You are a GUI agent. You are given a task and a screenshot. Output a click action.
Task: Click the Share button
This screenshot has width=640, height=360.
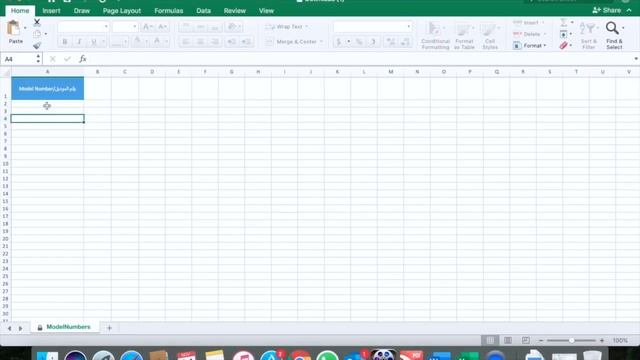coord(607,10)
